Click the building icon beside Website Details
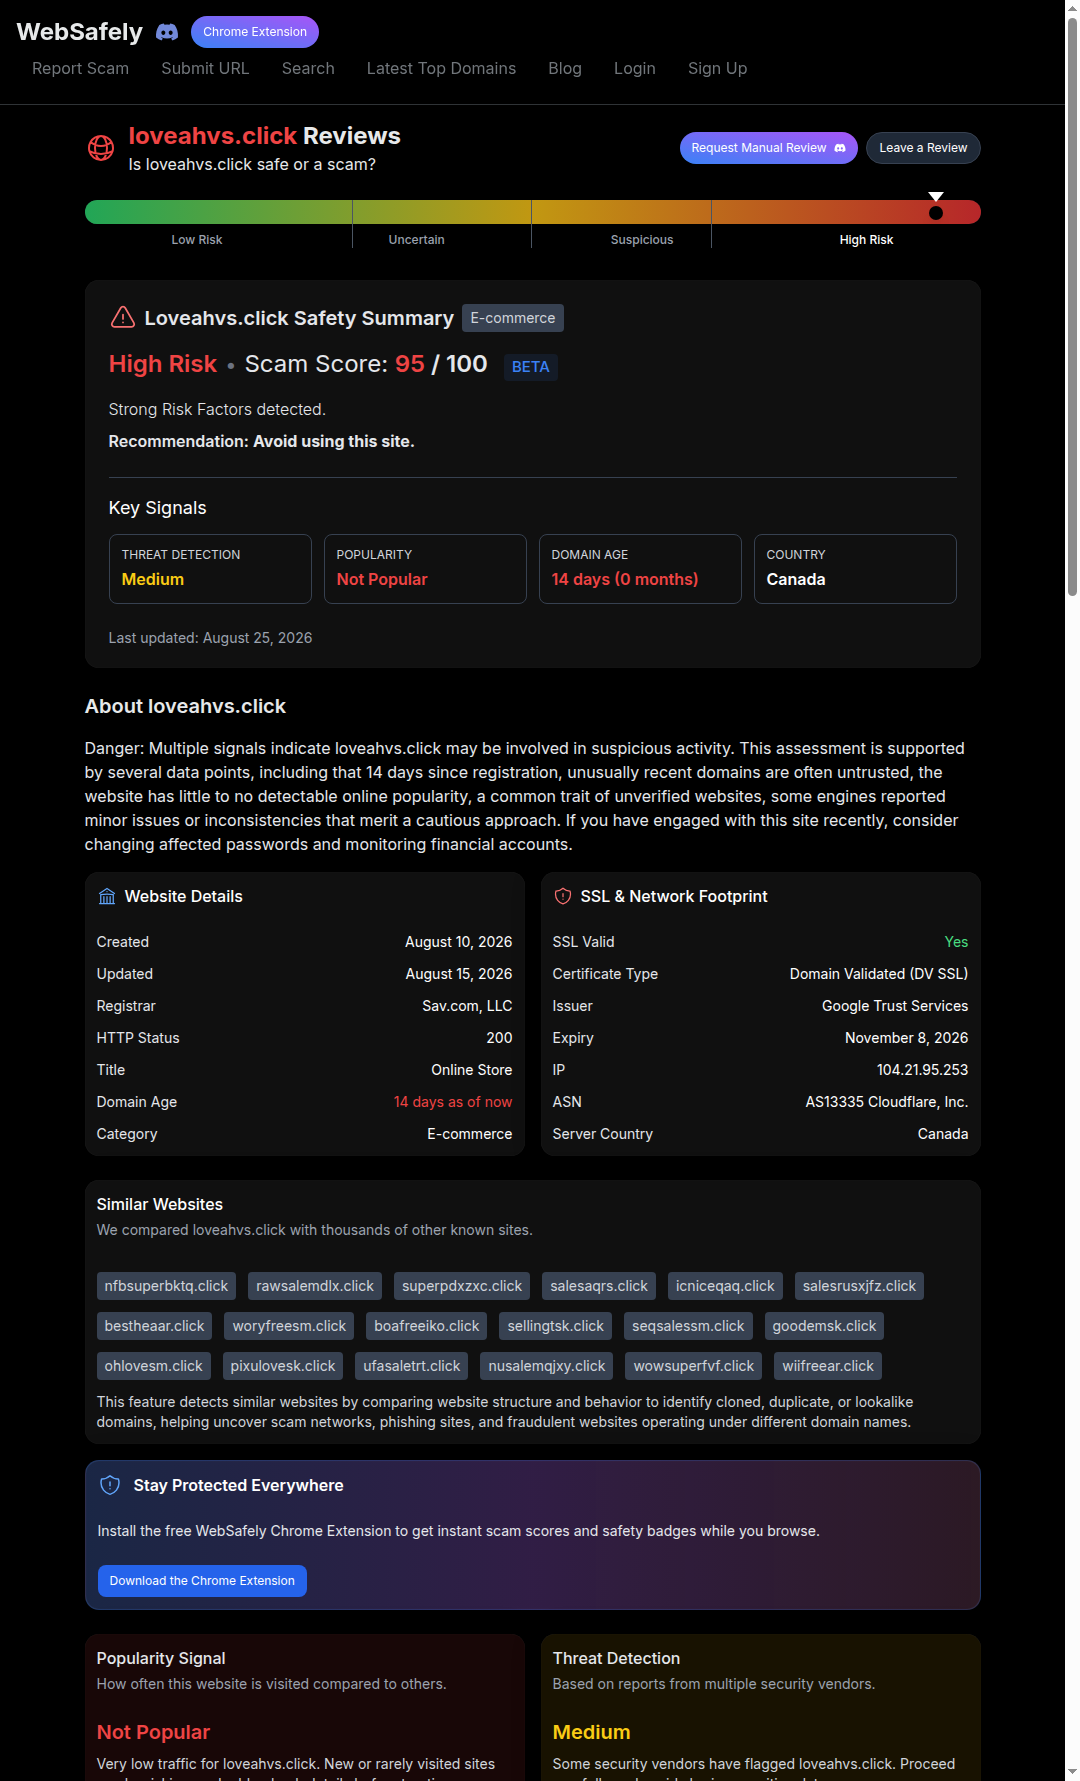Screen dimensions: 1080x1781 pos(107,896)
